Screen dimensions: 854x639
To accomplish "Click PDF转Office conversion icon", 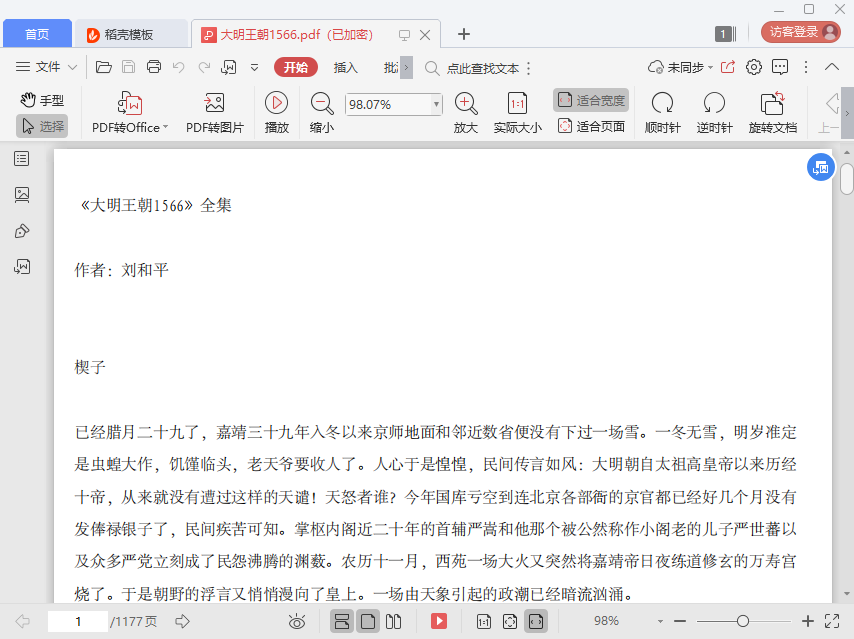I will point(130,104).
